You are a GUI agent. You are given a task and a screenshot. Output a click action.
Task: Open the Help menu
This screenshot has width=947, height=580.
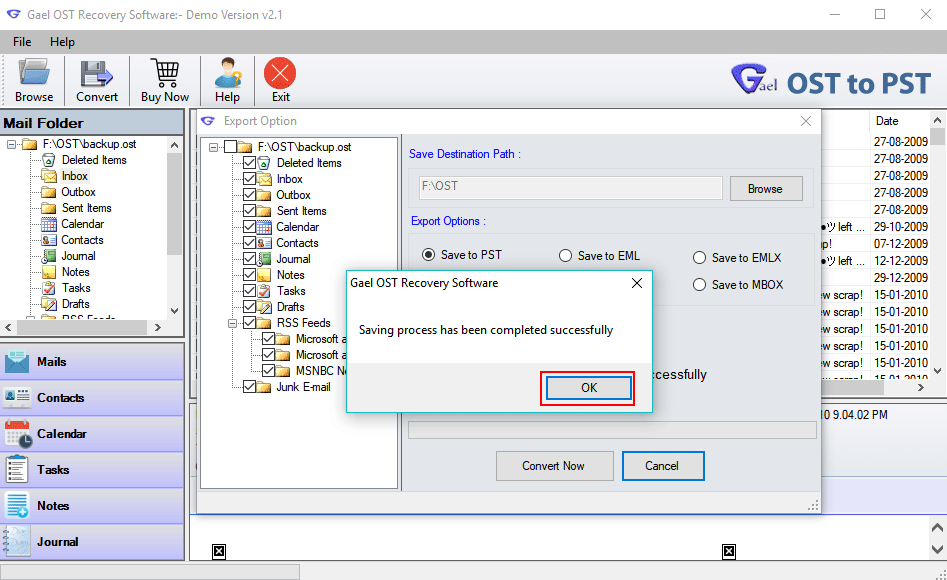pos(62,42)
